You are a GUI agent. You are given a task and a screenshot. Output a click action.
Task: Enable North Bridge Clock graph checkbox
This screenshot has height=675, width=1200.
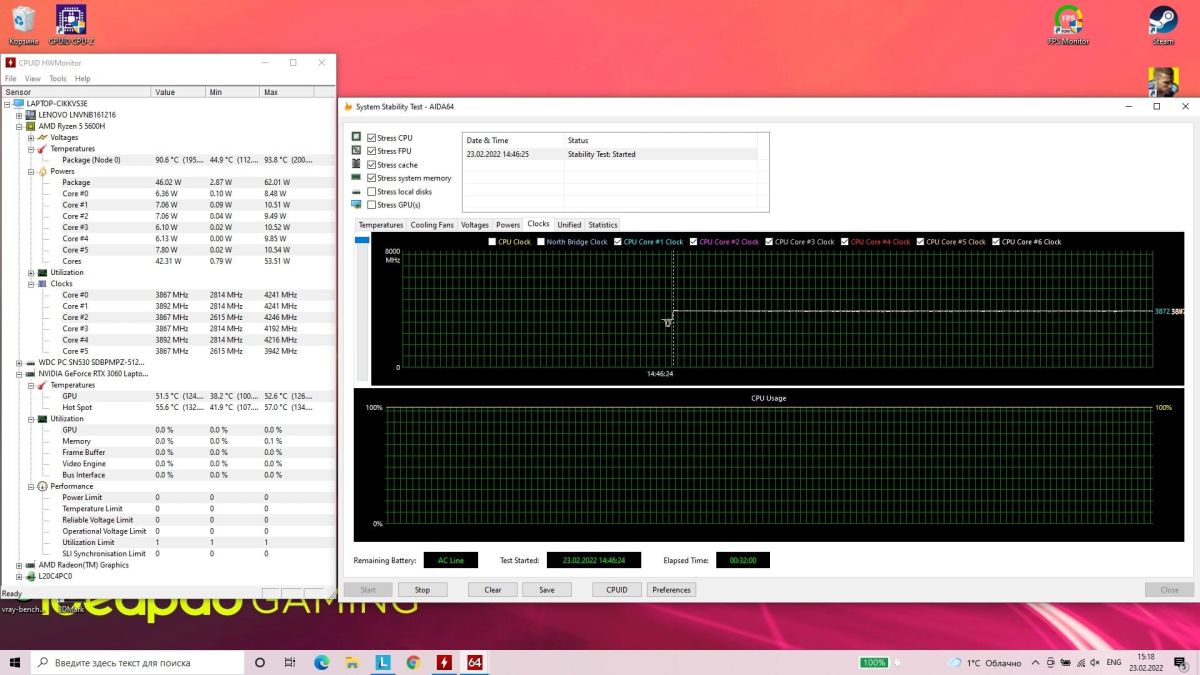(x=541, y=242)
